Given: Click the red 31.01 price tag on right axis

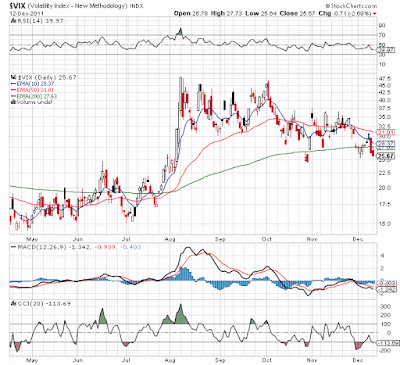Looking at the screenshot, I should (x=386, y=133).
